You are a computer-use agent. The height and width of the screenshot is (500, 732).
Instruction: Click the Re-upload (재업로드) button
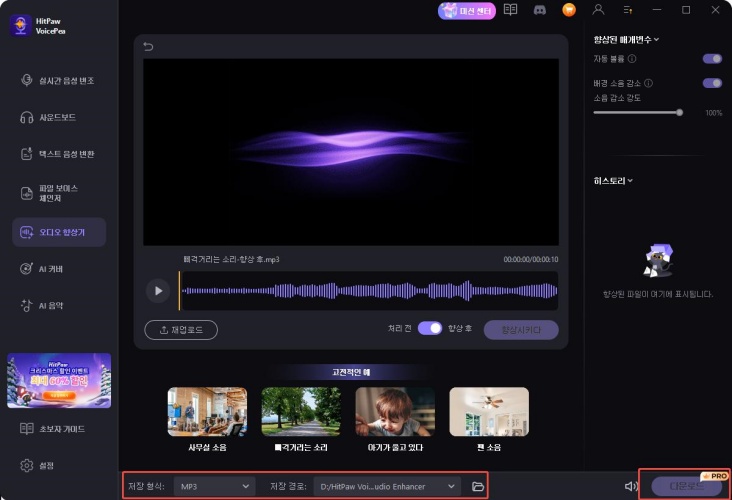pyautogui.click(x=181, y=330)
